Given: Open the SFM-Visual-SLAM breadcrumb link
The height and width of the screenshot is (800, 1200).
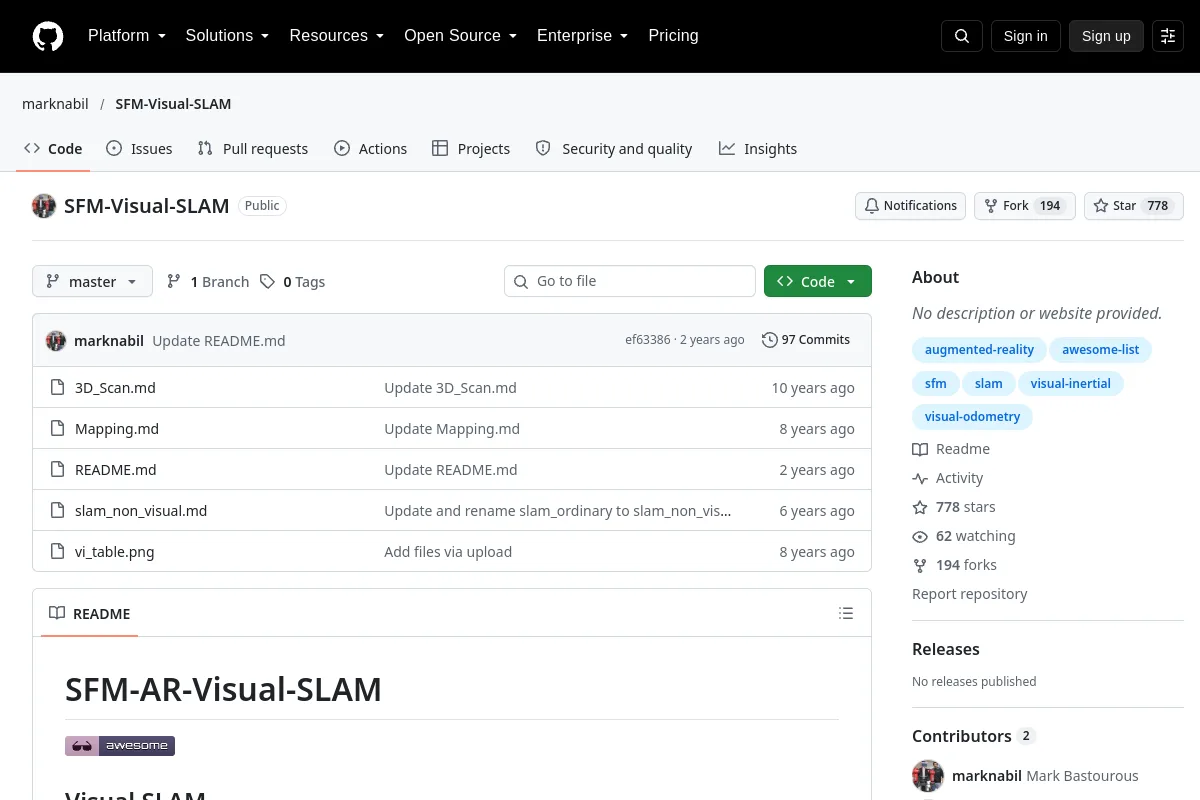Looking at the screenshot, I should coord(173,104).
